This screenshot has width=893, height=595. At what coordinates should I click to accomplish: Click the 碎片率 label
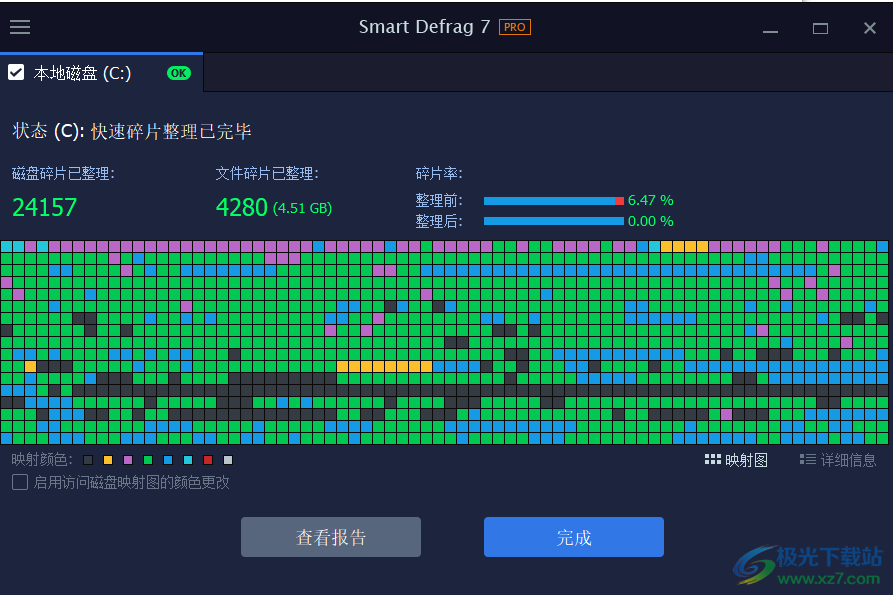click(439, 174)
